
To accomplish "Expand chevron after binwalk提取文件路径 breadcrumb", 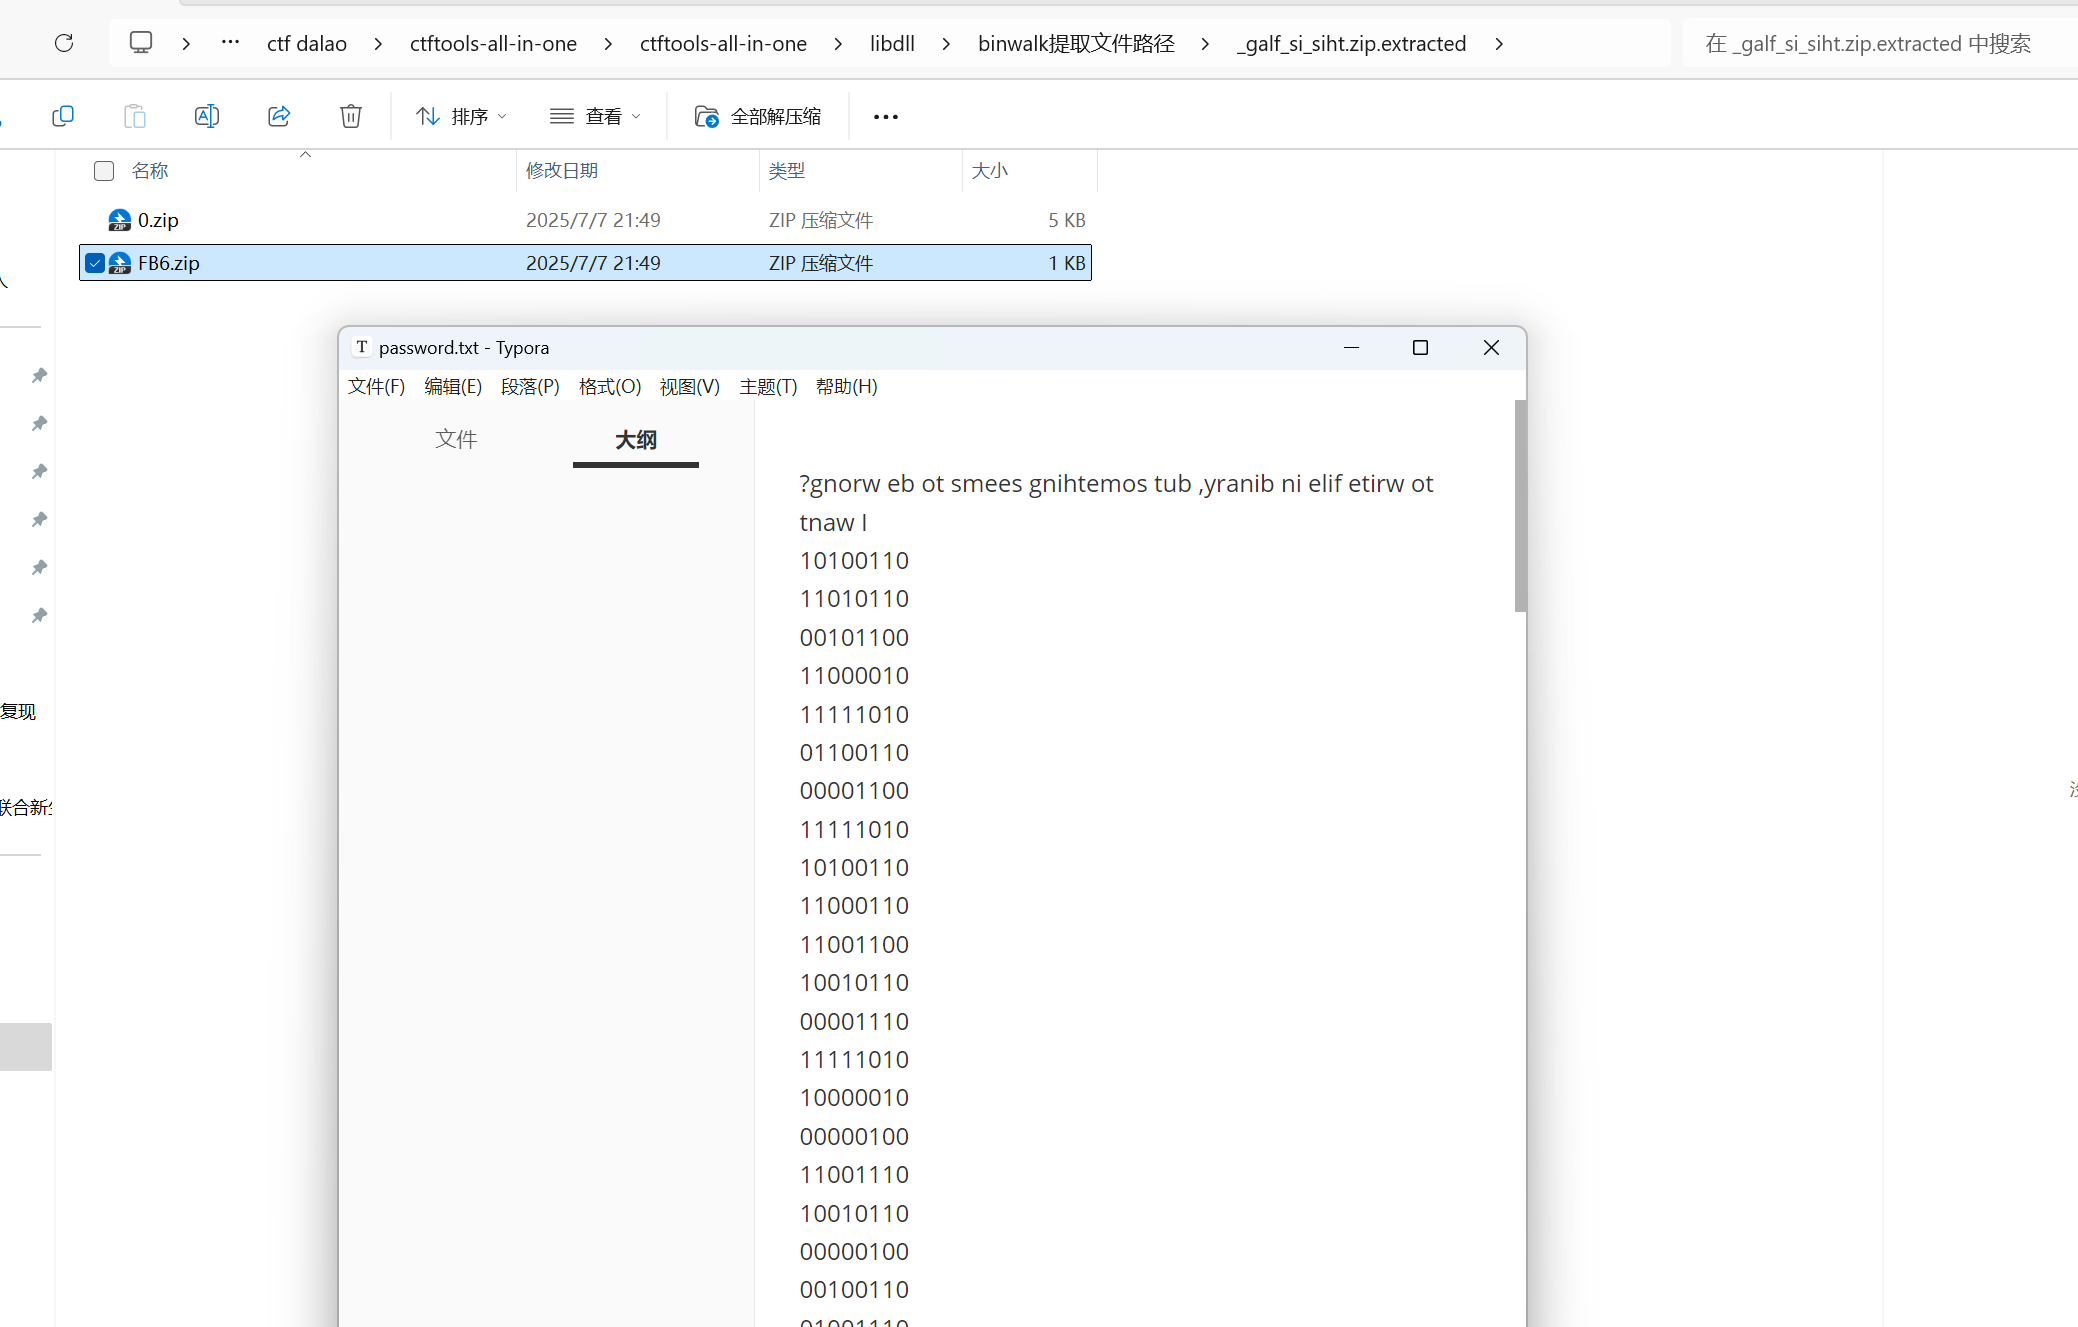I will (1205, 43).
